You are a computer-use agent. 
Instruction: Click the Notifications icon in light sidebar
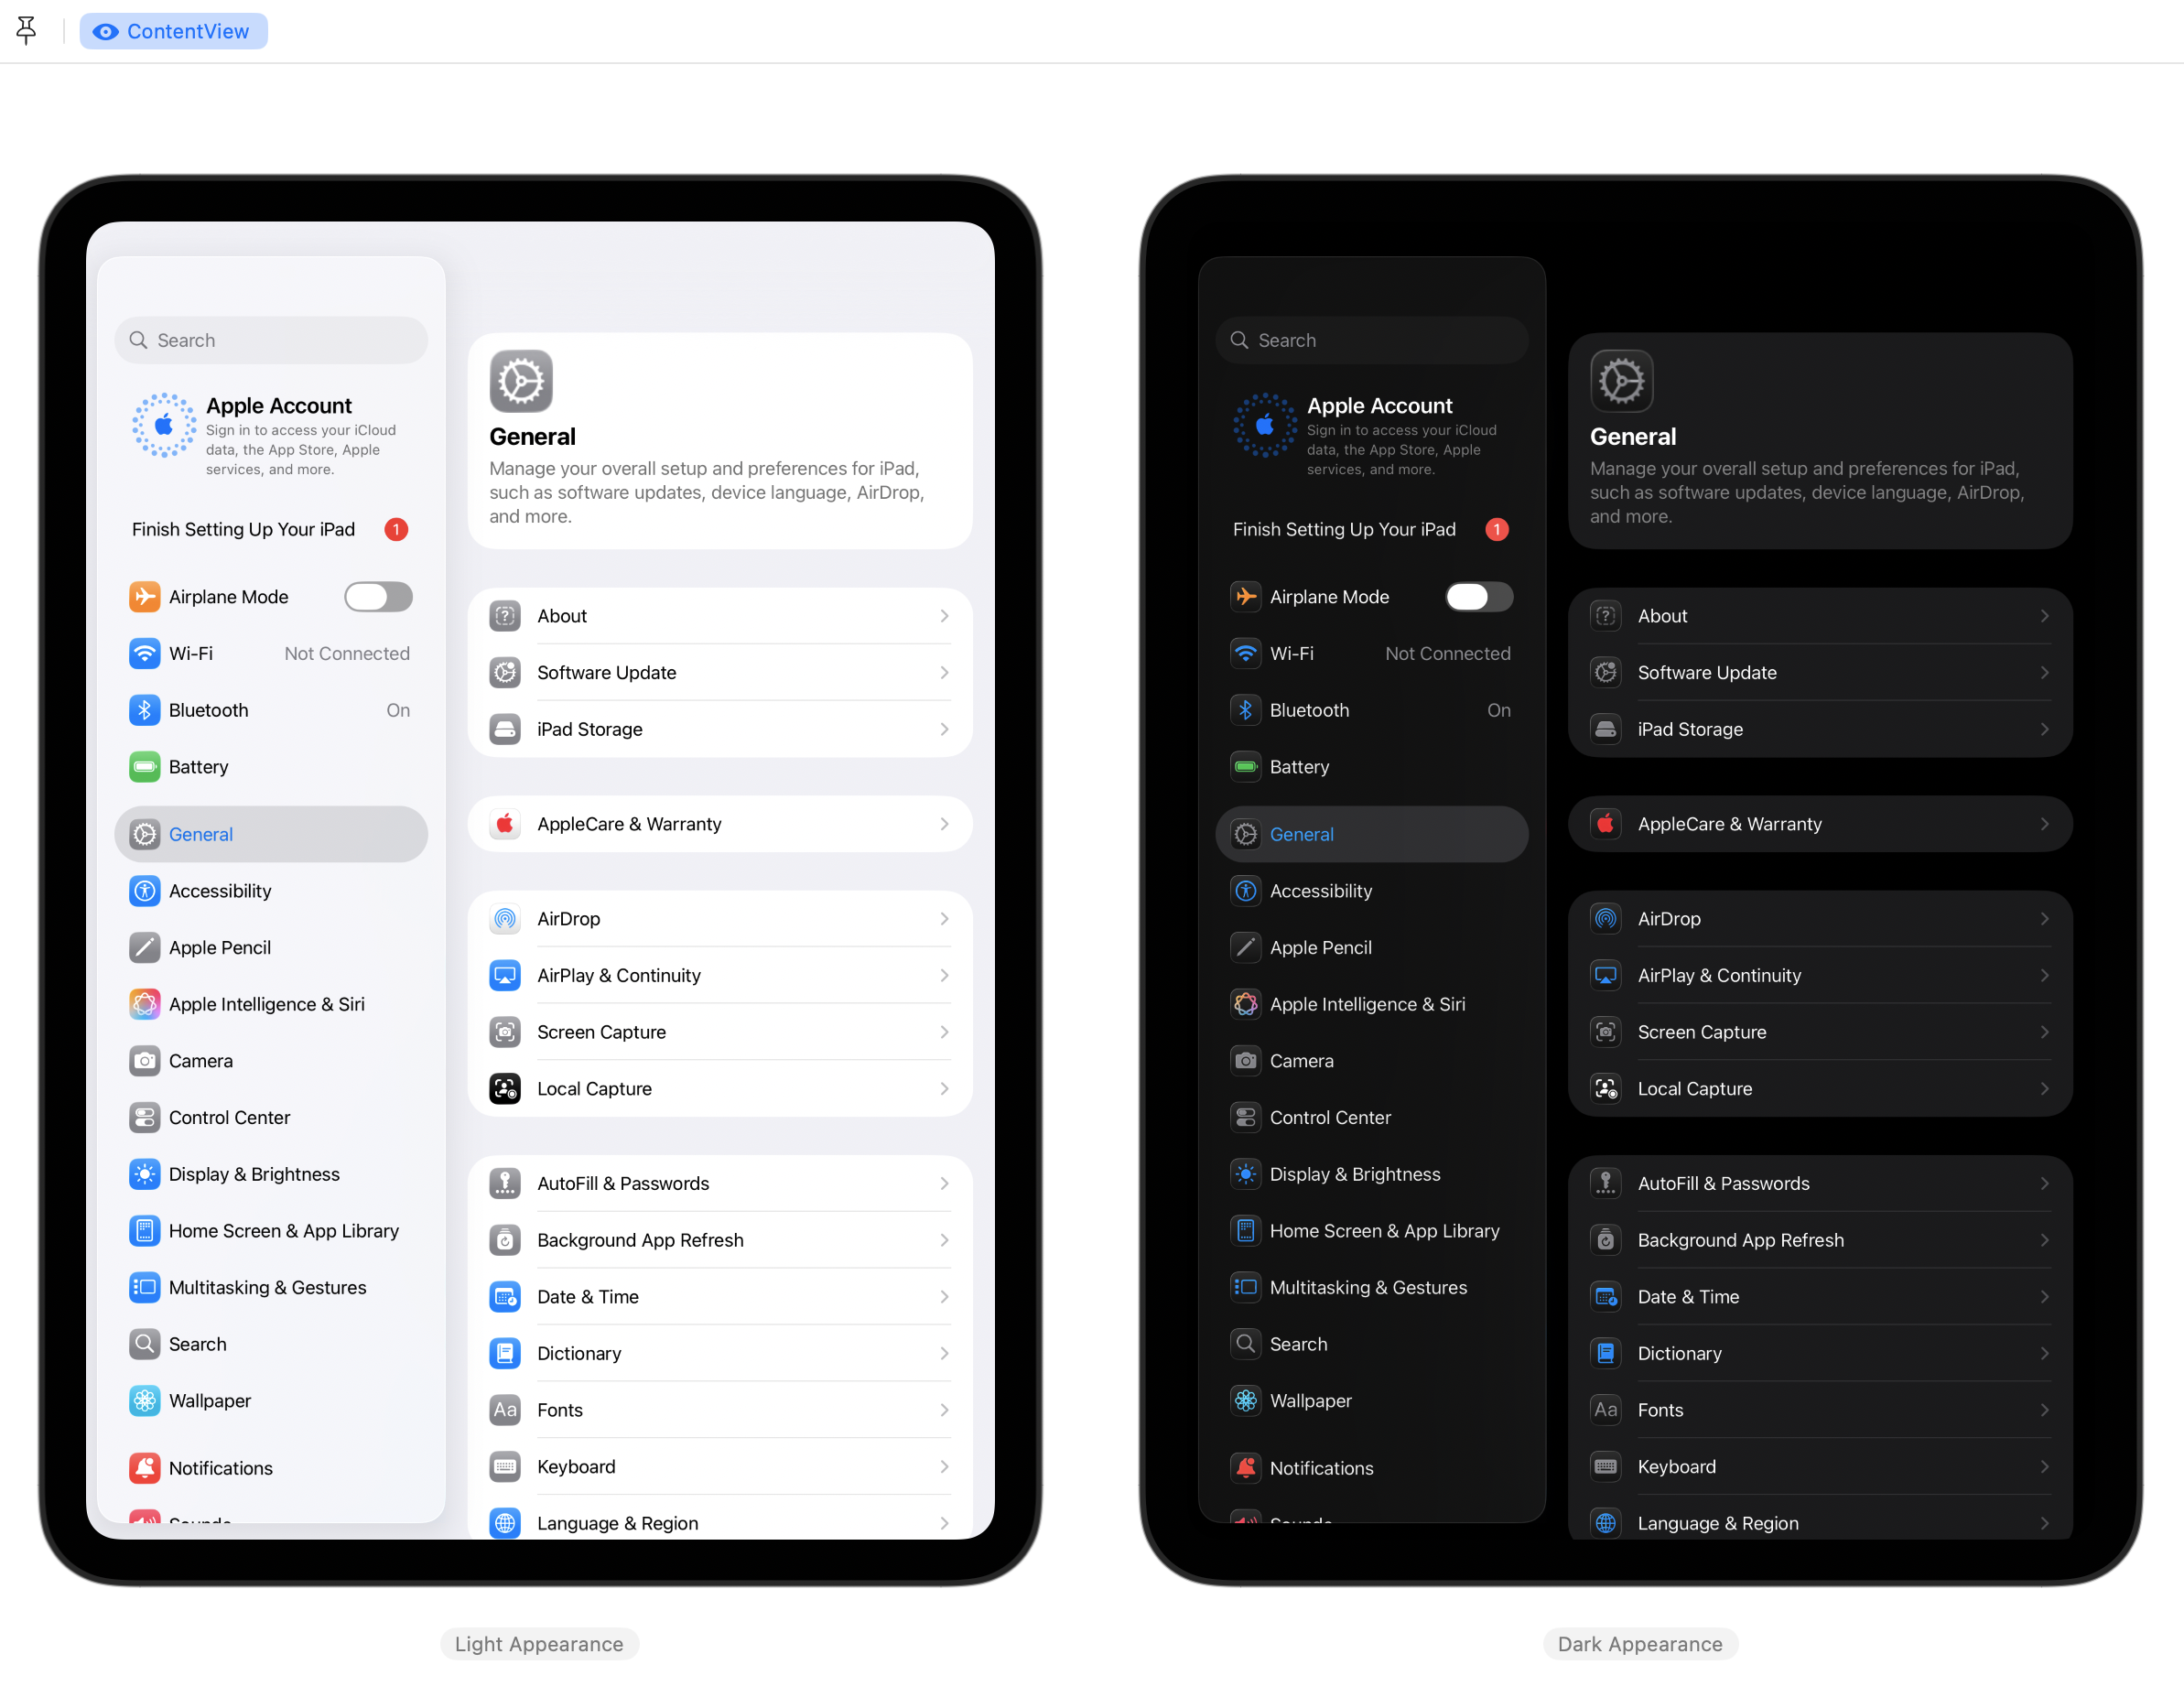[145, 1468]
